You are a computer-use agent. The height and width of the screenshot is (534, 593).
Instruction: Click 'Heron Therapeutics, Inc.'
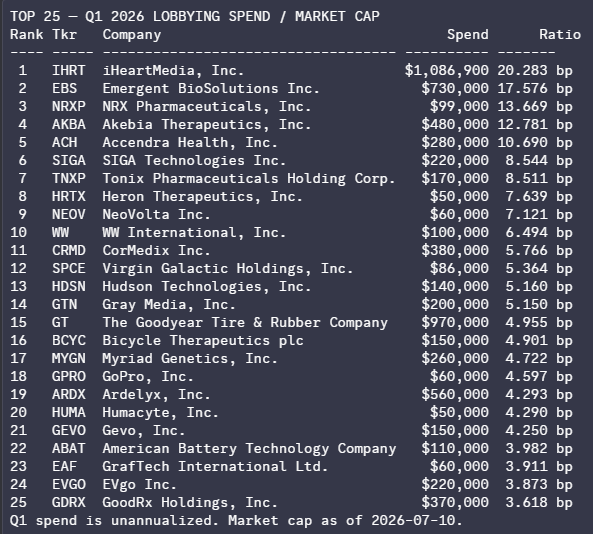203,196
